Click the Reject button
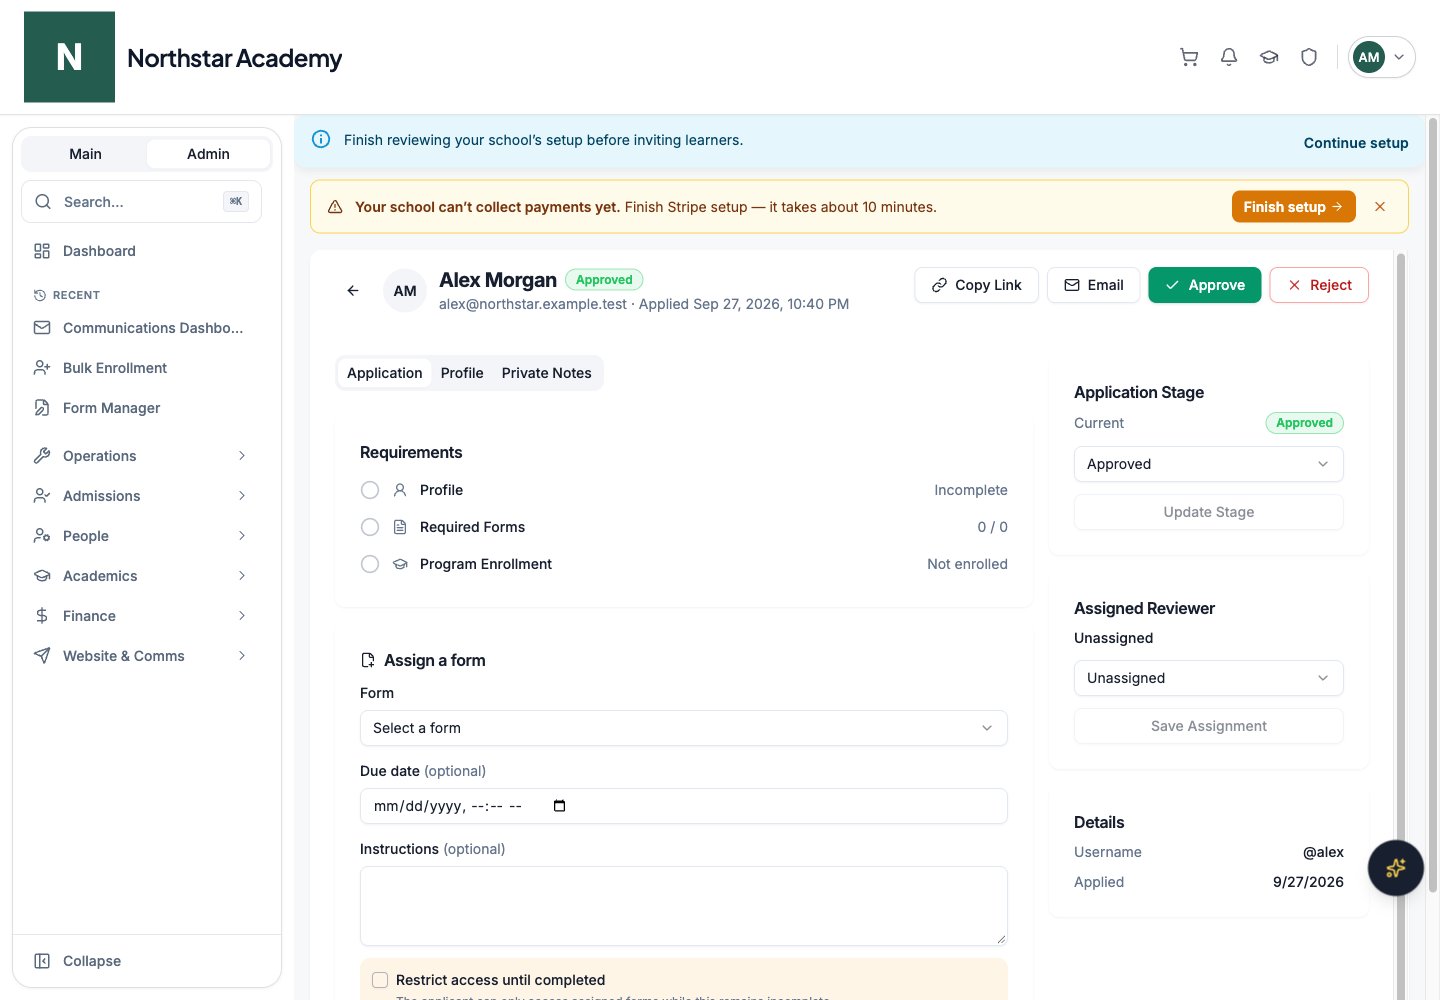Image resolution: width=1440 pixels, height=1000 pixels. click(1319, 285)
